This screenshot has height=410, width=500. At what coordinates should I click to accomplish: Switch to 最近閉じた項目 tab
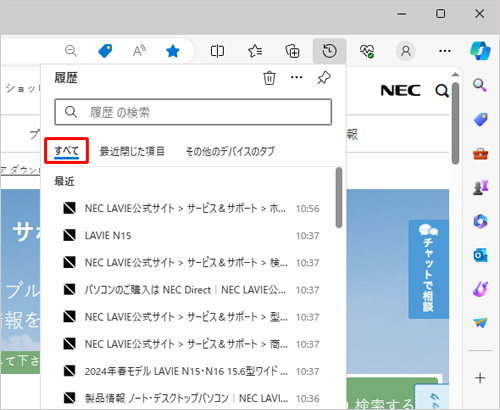[x=132, y=151]
